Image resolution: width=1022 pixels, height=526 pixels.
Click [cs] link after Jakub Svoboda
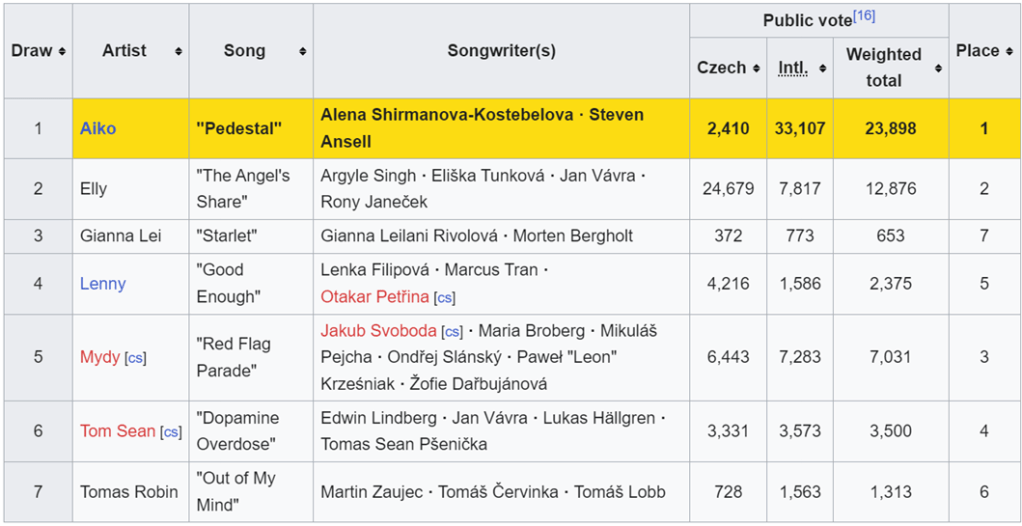point(452,331)
